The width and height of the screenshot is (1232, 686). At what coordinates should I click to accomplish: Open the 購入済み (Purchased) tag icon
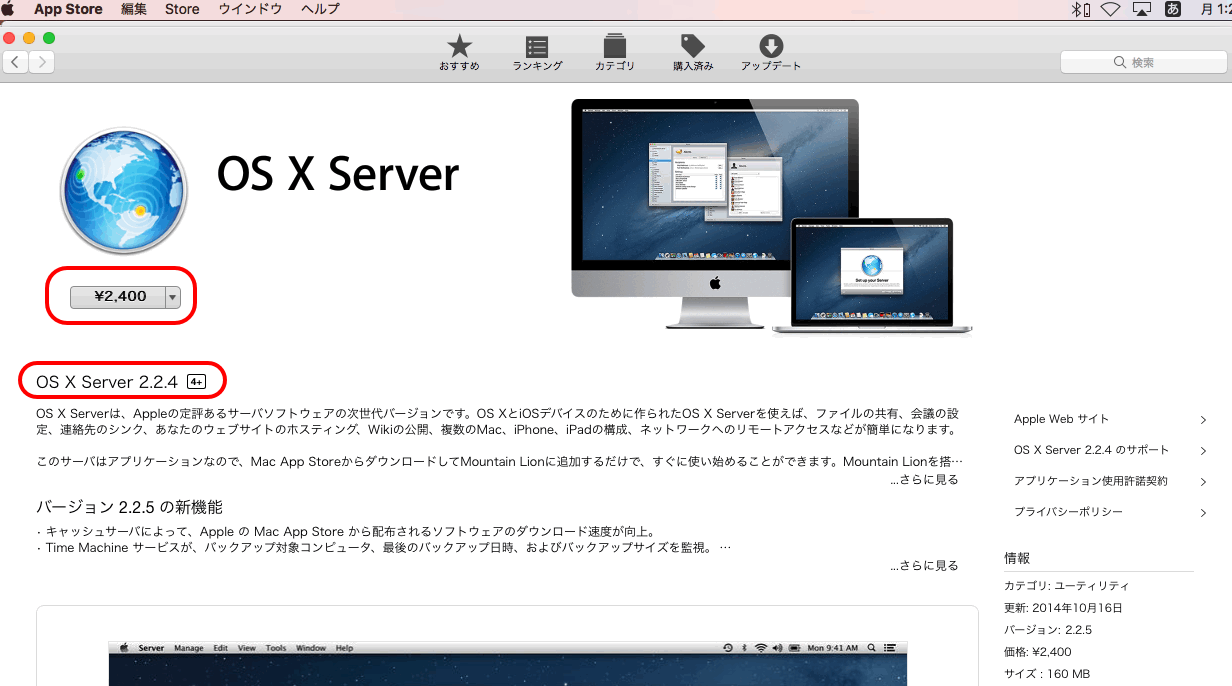point(692,47)
